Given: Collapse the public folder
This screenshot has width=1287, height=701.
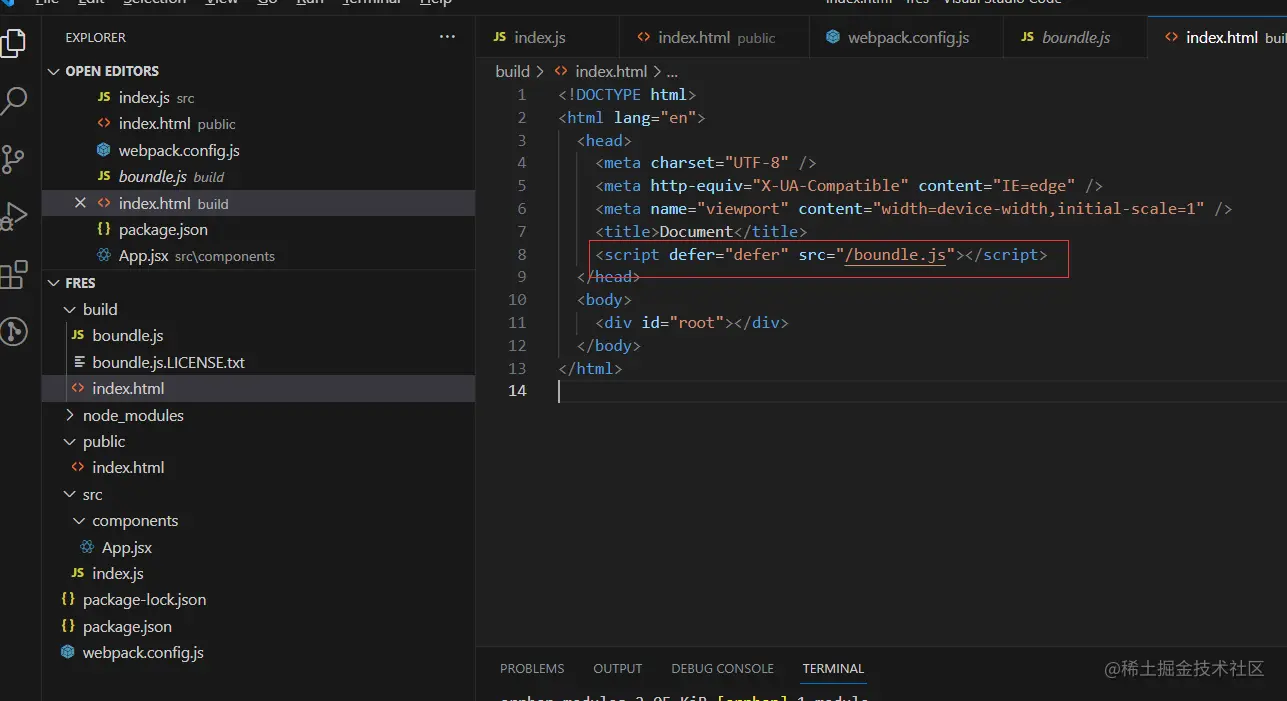Looking at the screenshot, I should [x=69, y=441].
